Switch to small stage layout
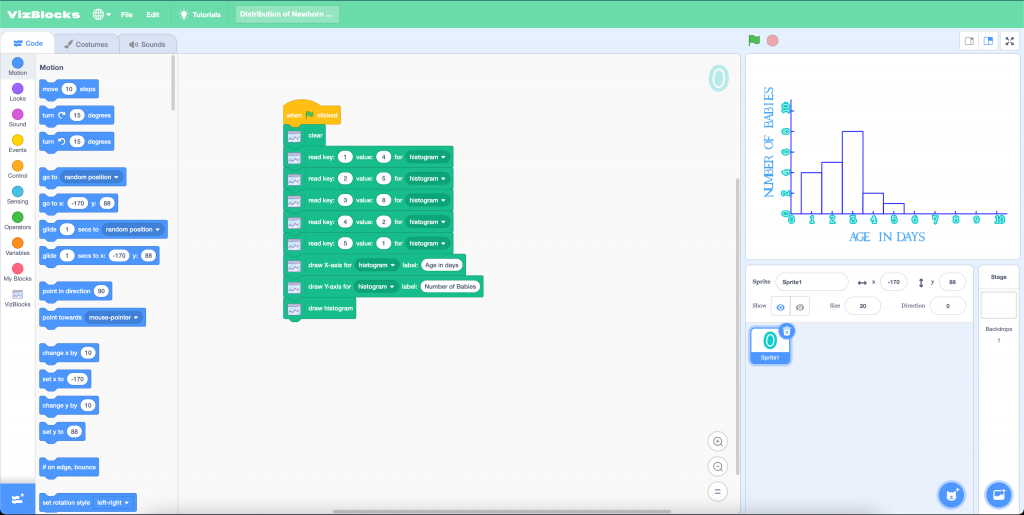This screenshot has height=515, width=1024. pos(968,41)
